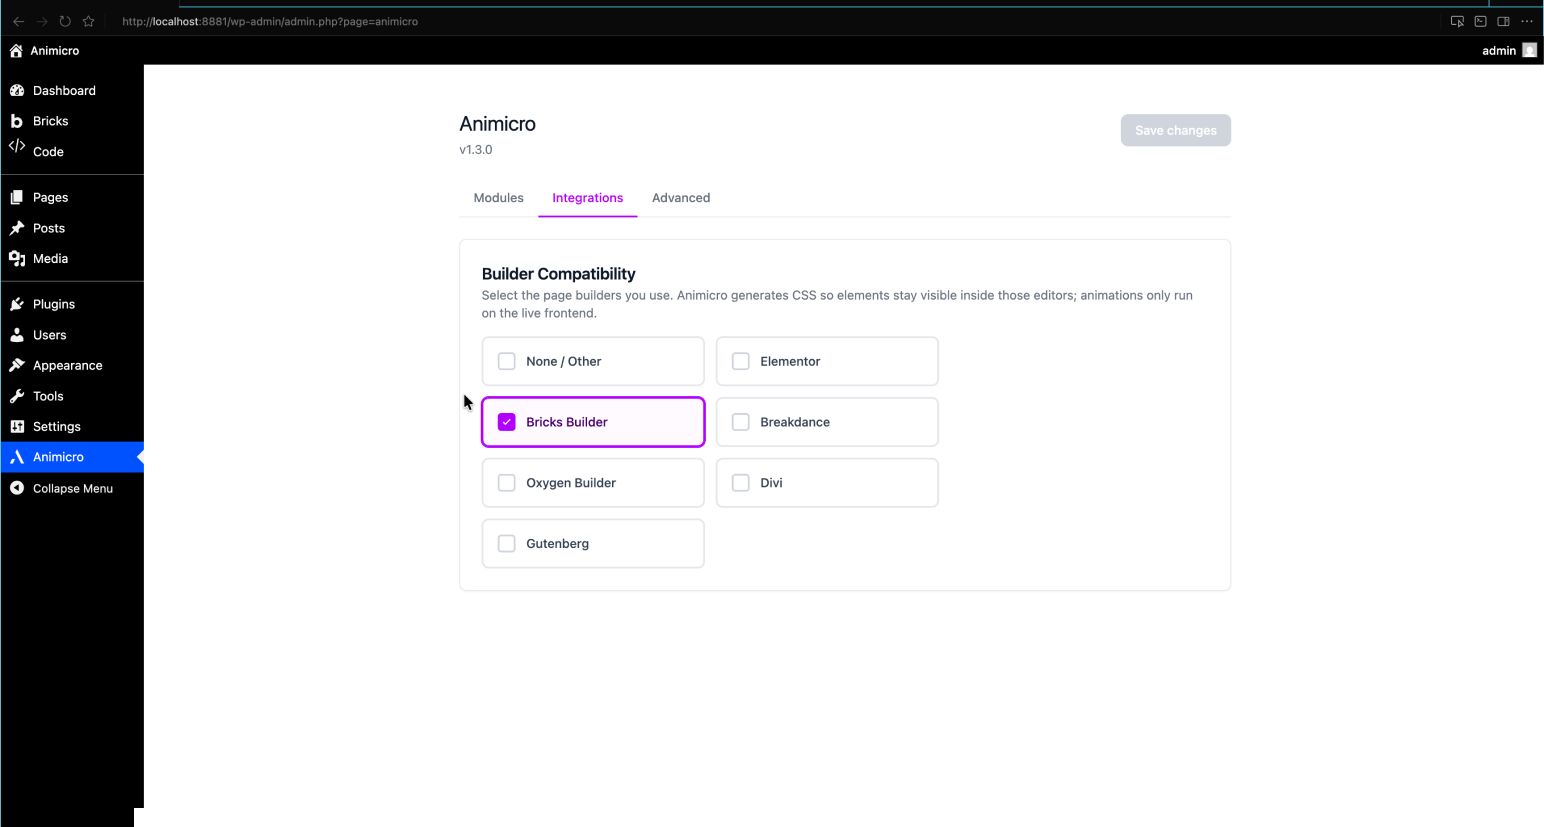1544x827 pixels.
Task: Click the Code brackets icon
Action: pos(17,146)
